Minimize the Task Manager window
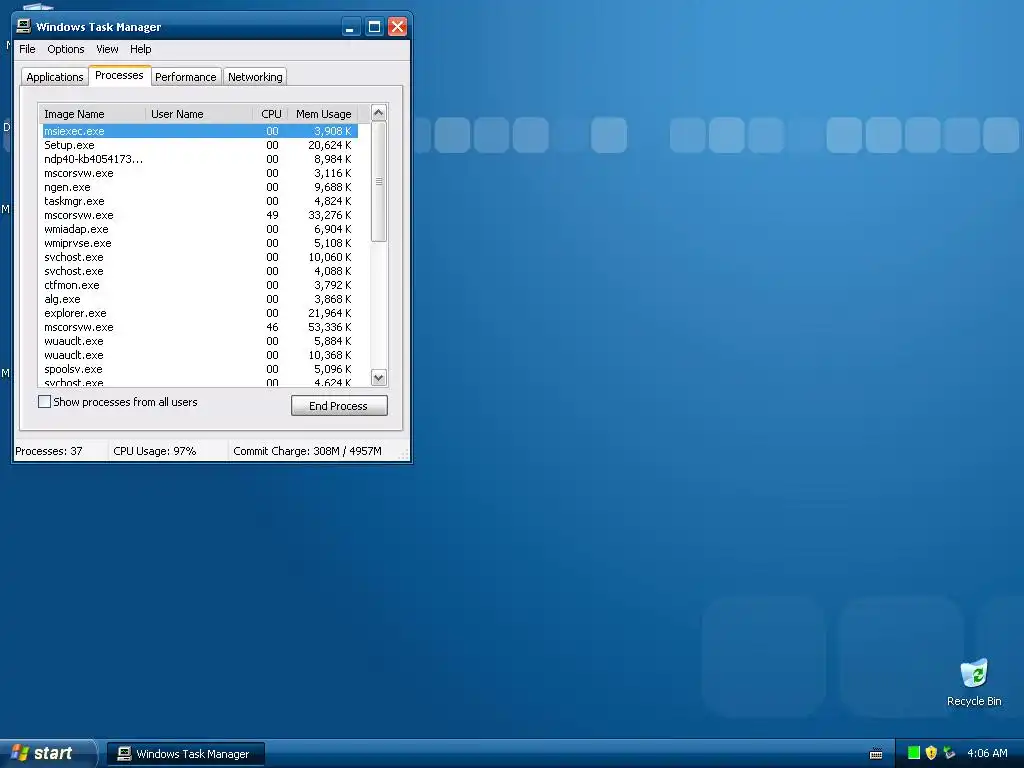The width and height of the screenshot is (1024, 768). tap(351, 27)
